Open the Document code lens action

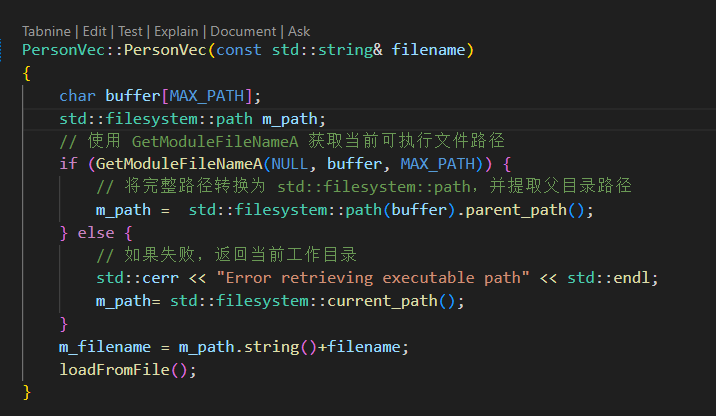coord(243,32)
